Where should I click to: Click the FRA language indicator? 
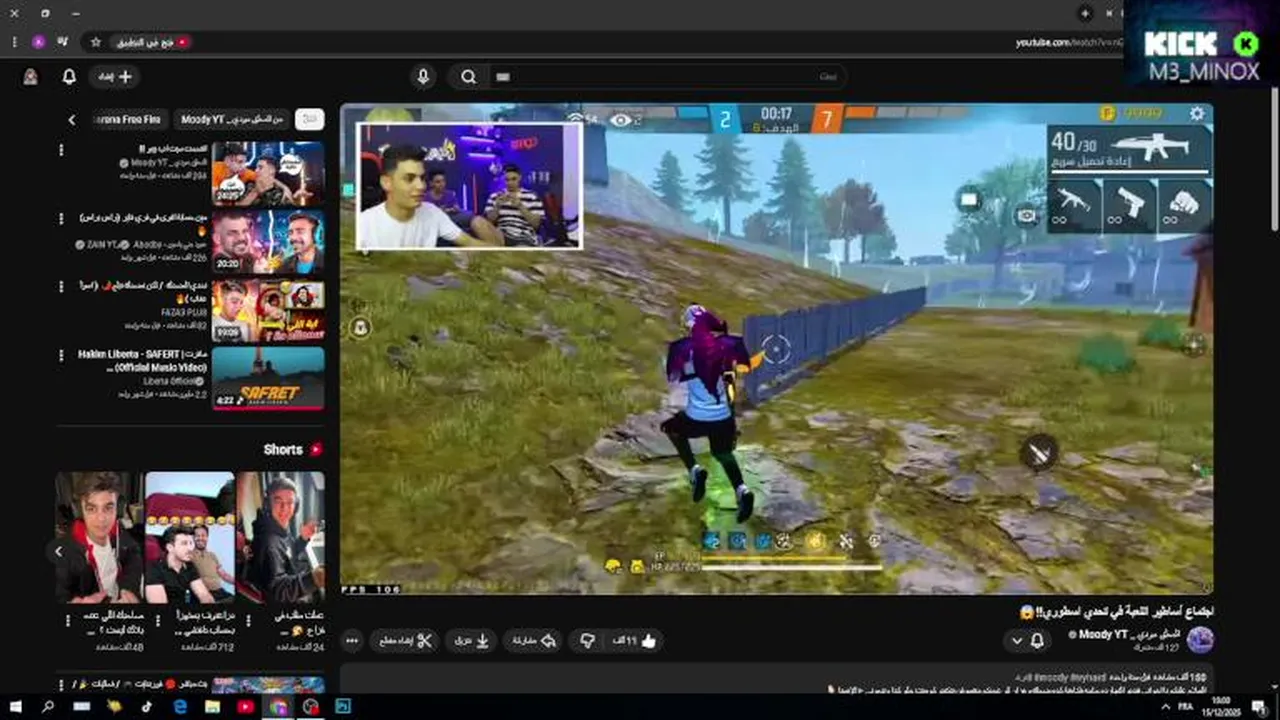point(1184,706)
